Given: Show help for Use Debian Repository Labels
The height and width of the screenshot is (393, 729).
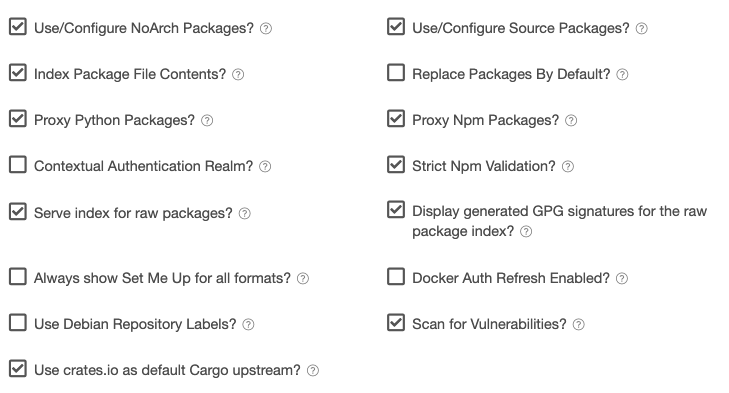Looking at the screenshot, I should (248, 324).
